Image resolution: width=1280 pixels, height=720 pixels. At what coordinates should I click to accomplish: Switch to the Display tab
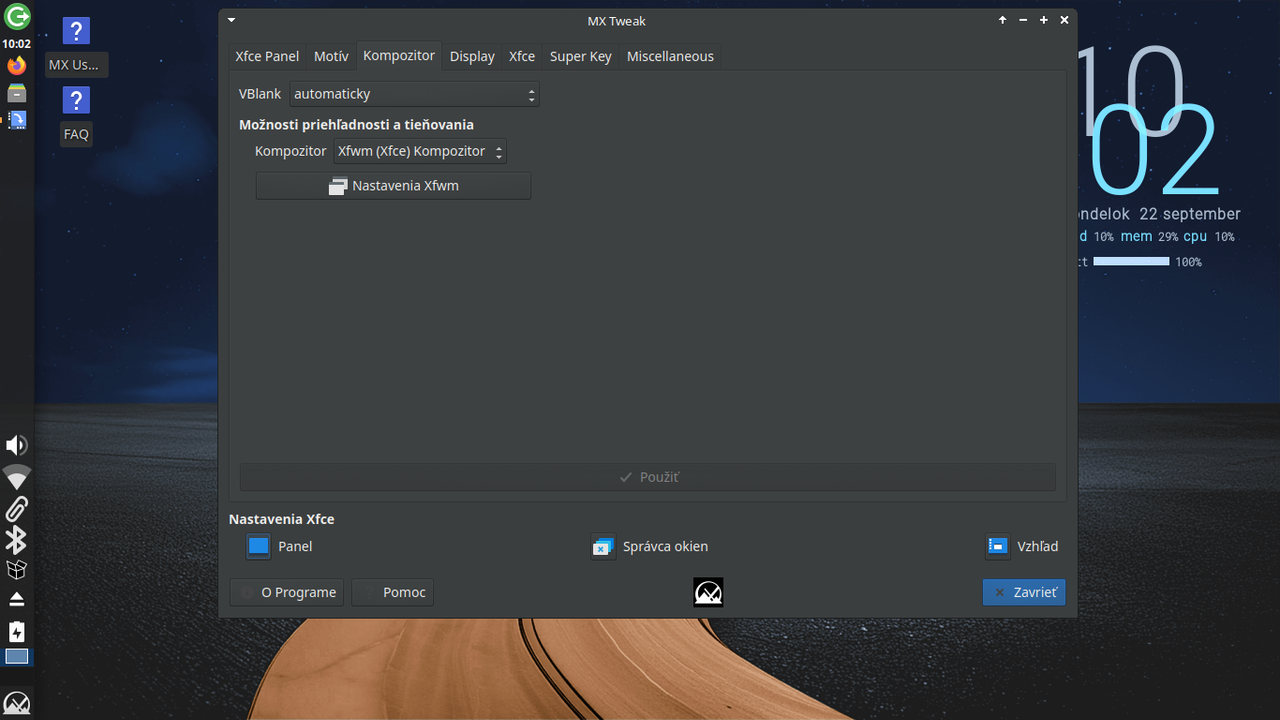(472, 56)
